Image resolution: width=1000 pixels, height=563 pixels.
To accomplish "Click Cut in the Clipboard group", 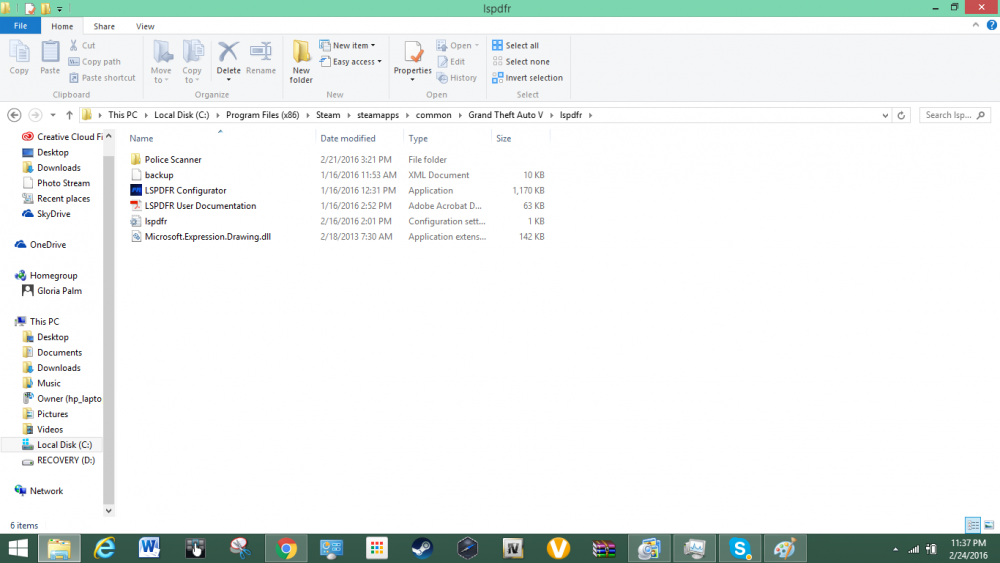I will click(82, 45).
